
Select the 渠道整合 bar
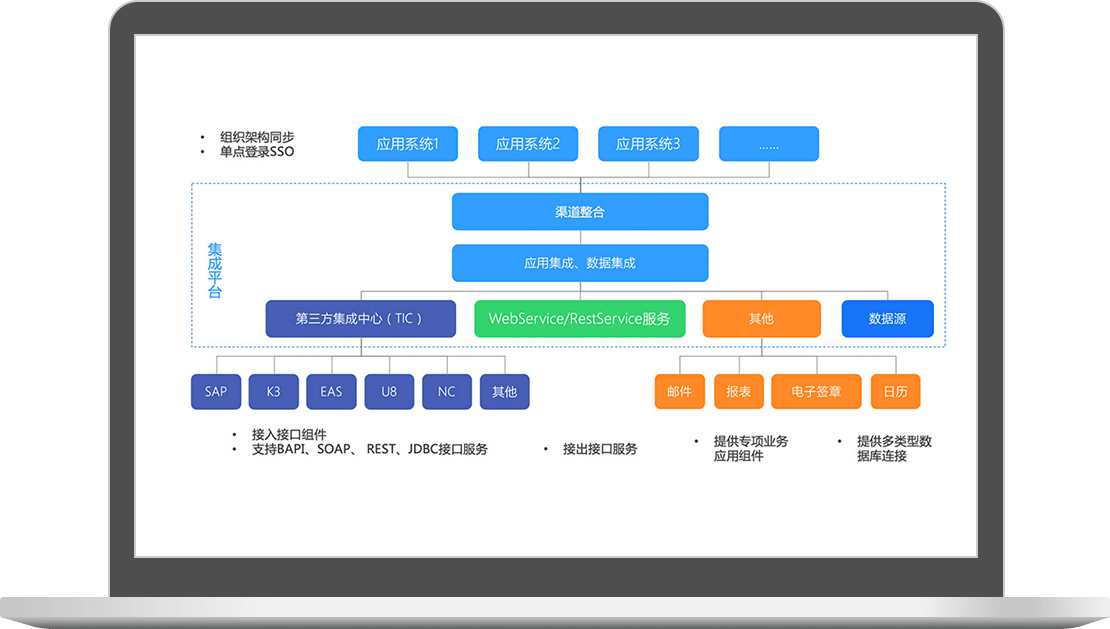click(x=580, y=212)
